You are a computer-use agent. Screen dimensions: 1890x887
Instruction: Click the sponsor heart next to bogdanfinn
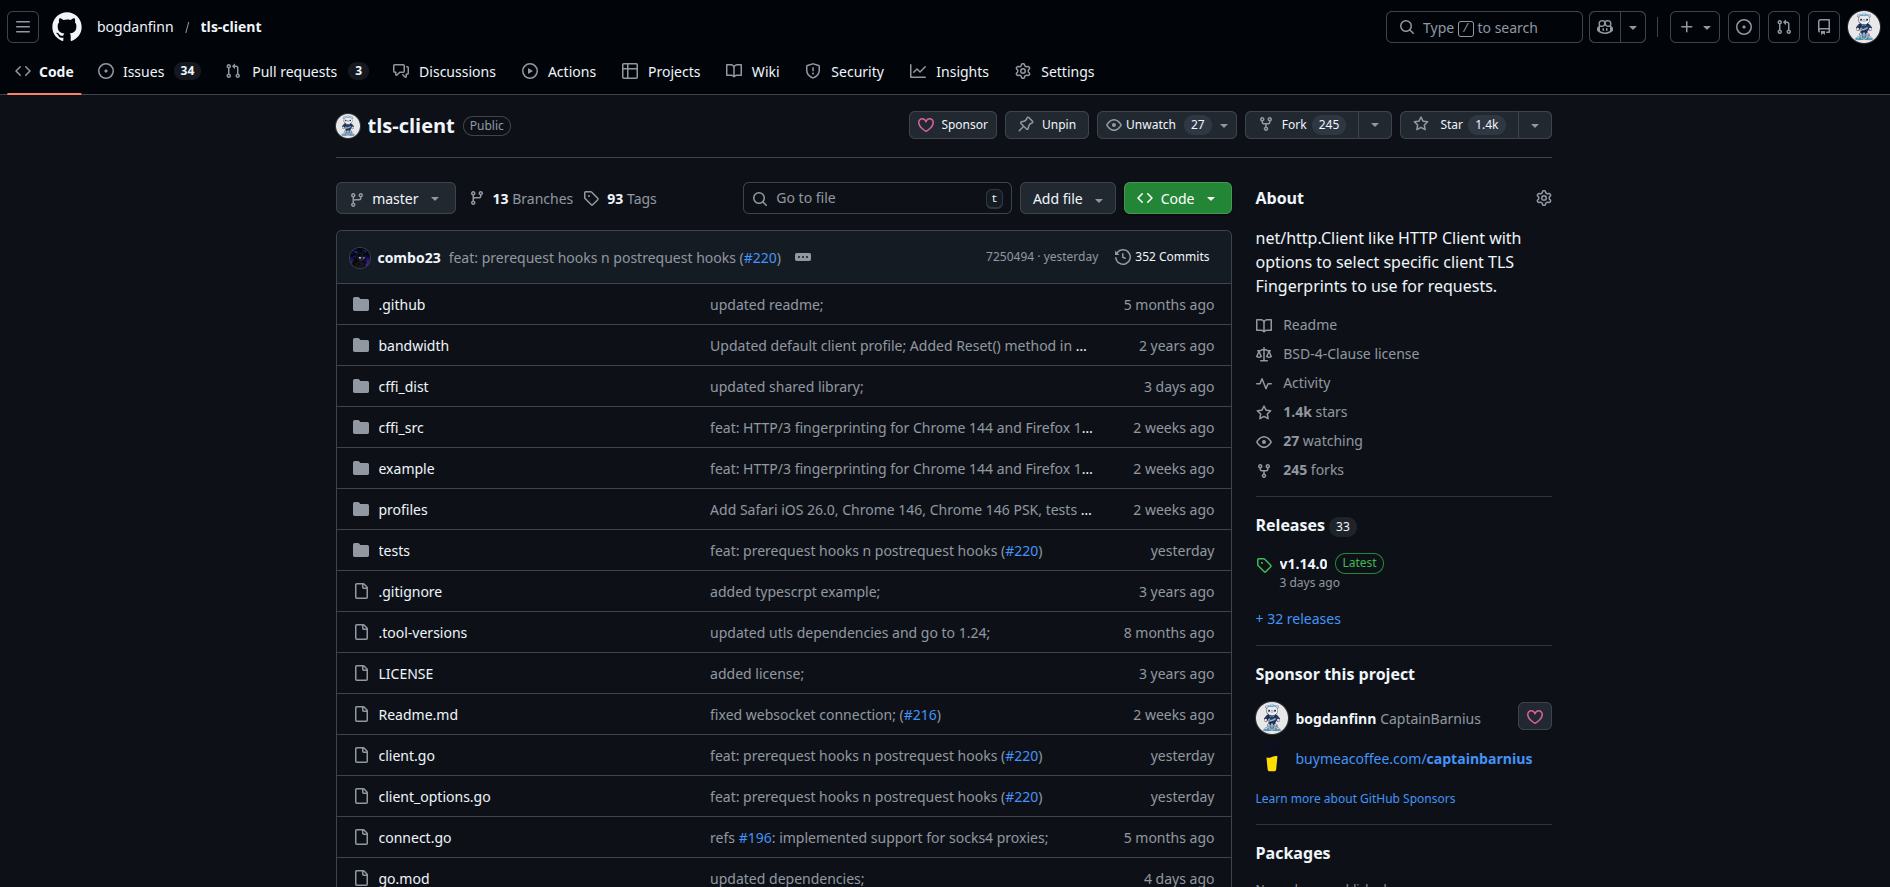click(x=1534, y=717)
